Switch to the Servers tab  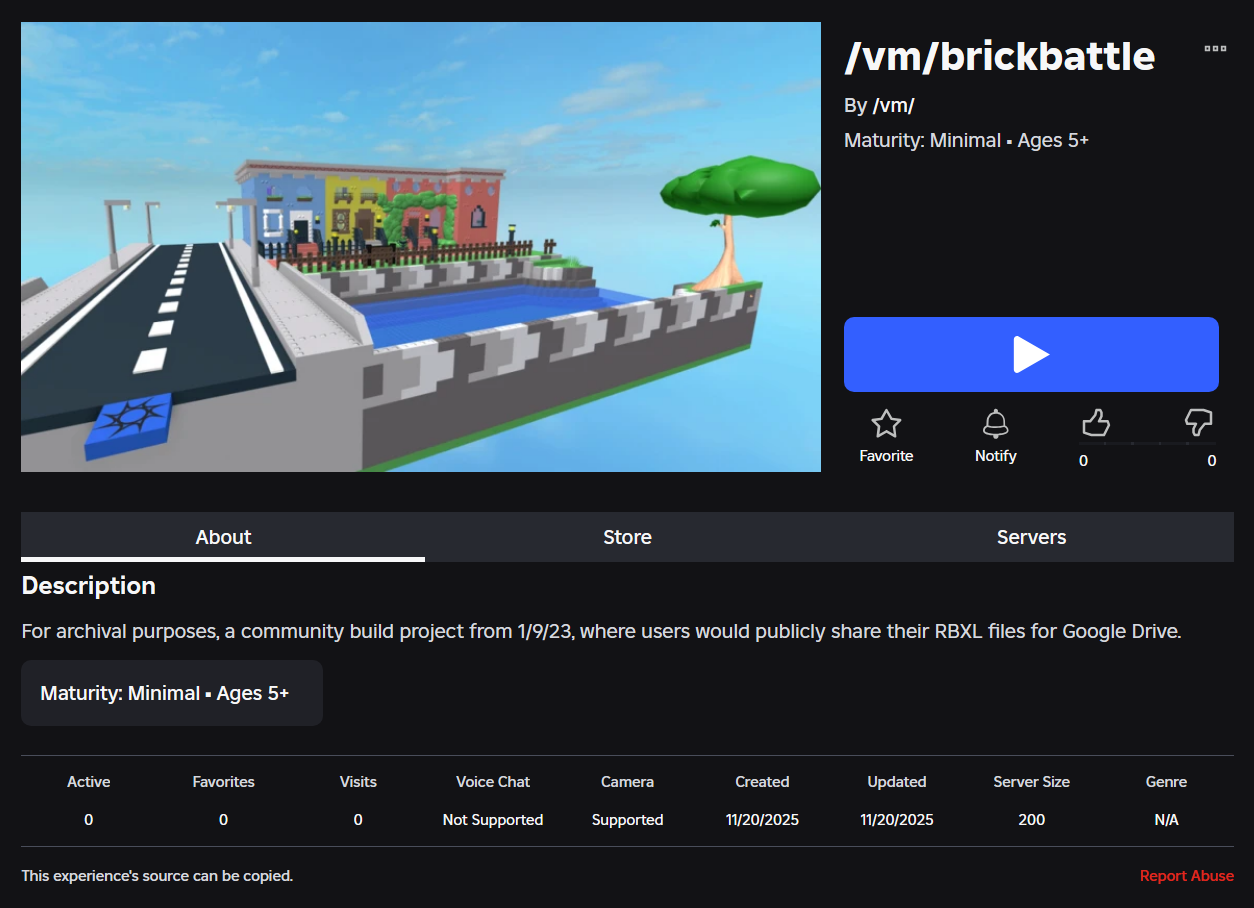pyautogui.click(x=1031, y=537)
